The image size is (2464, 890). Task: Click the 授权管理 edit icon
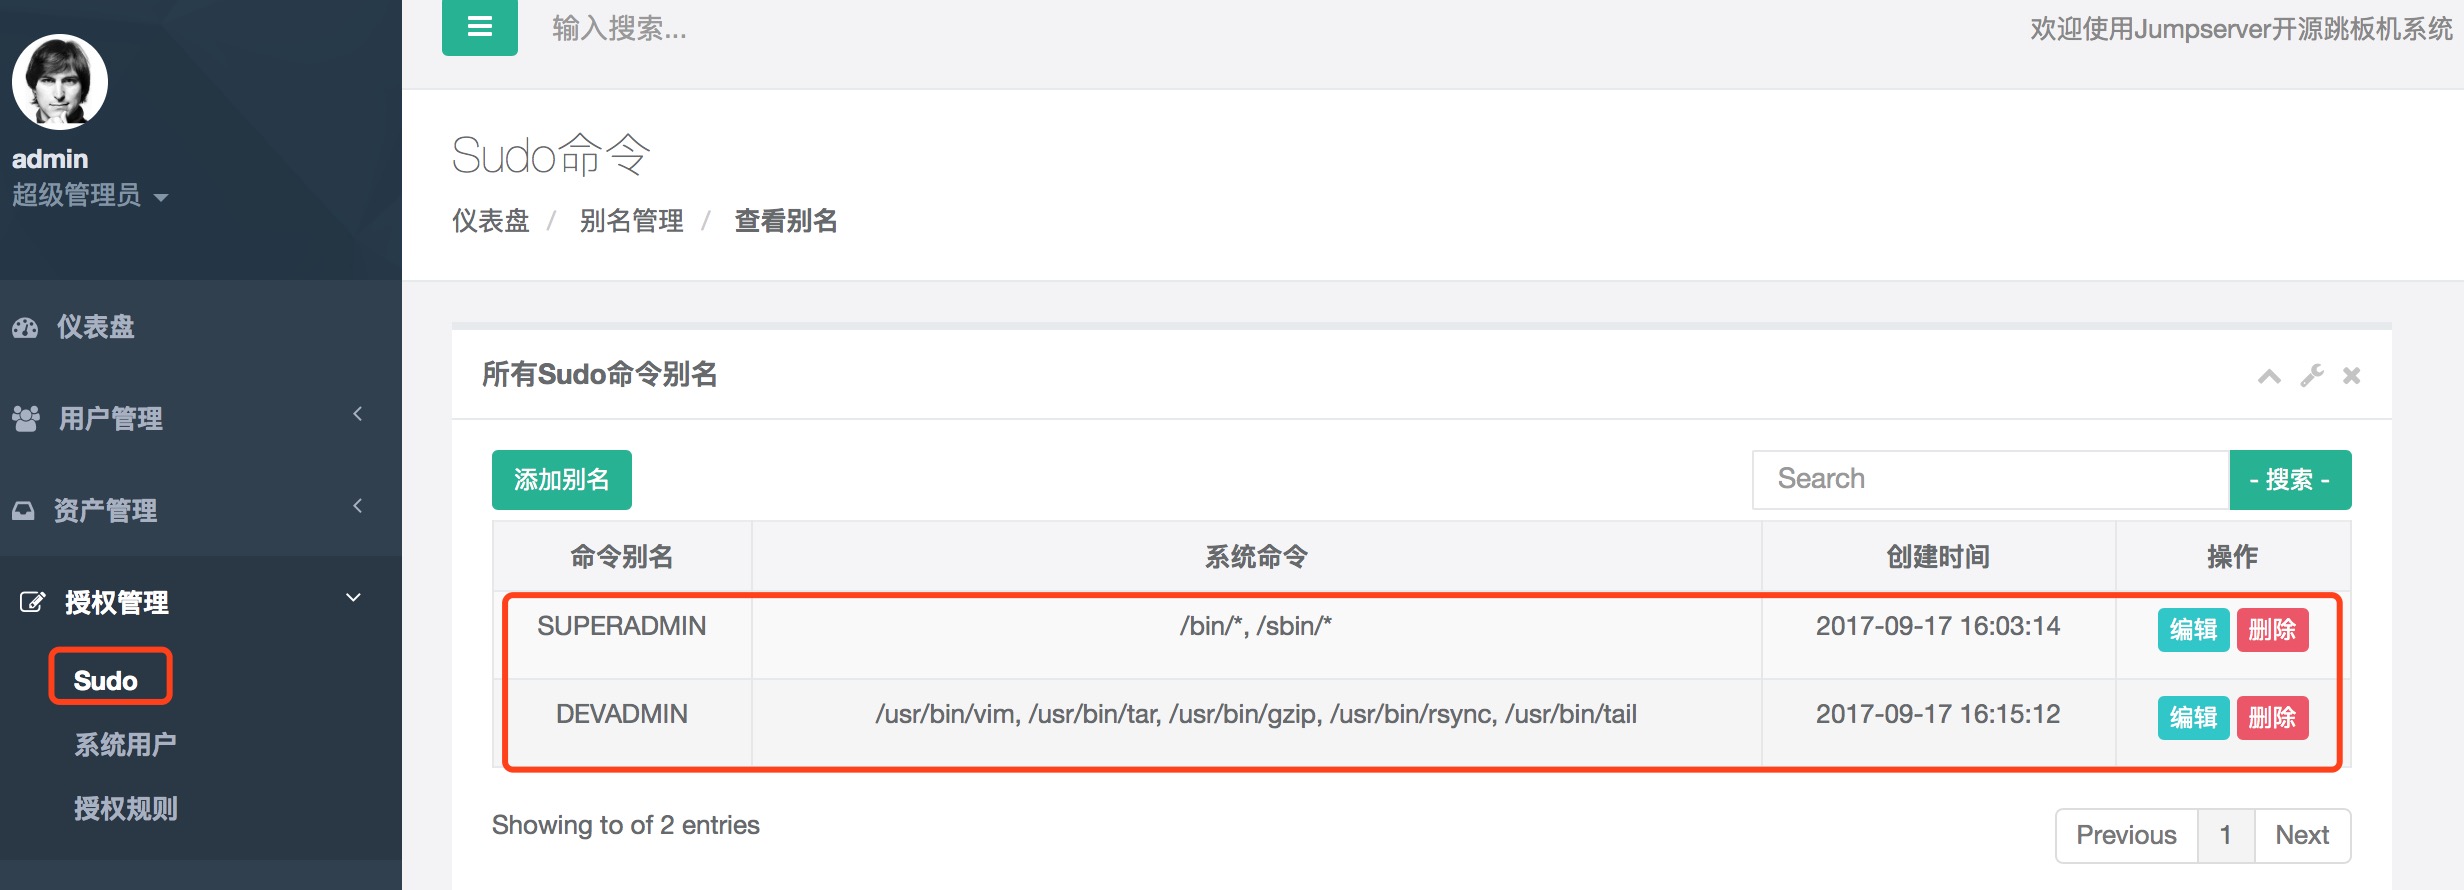(32, 602)
